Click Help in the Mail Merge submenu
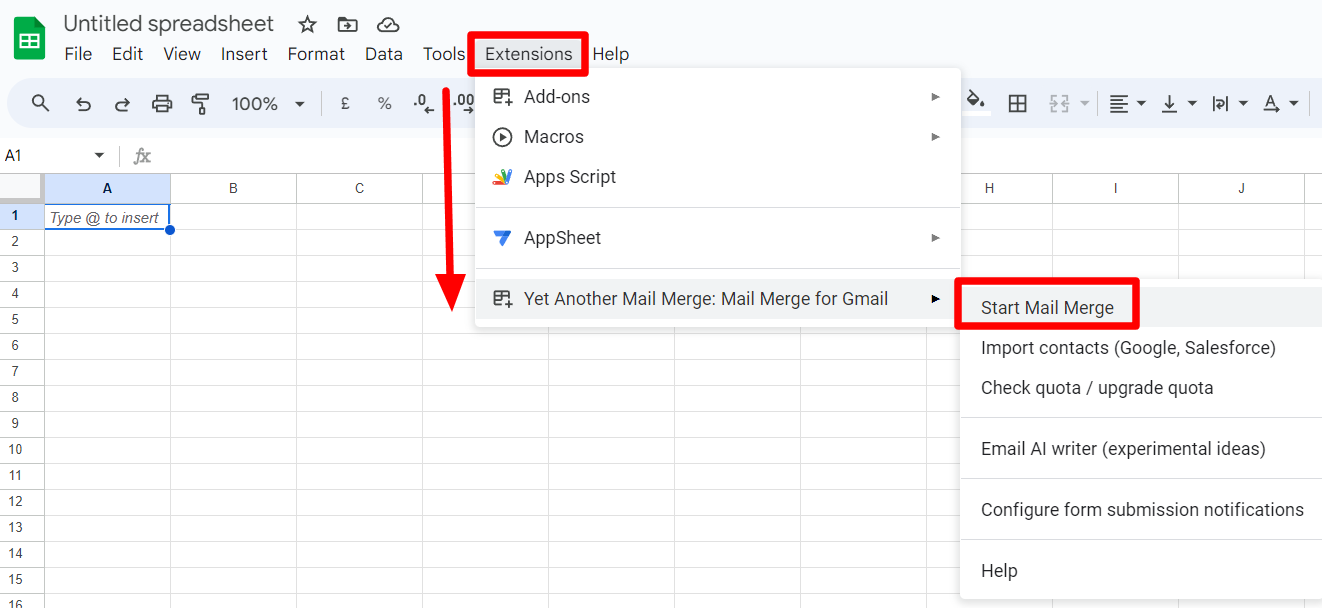 [x=1141, y=571]
